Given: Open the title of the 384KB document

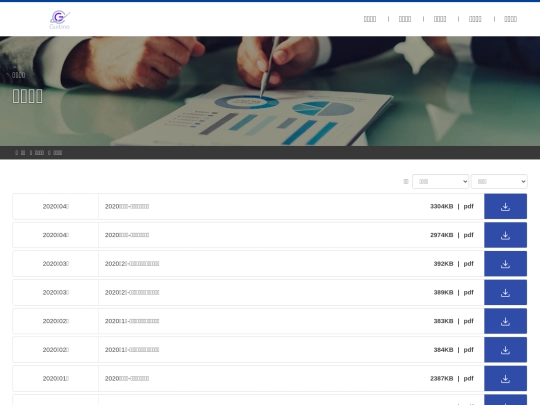Looking at the screenshot, I should coord(132,350).
